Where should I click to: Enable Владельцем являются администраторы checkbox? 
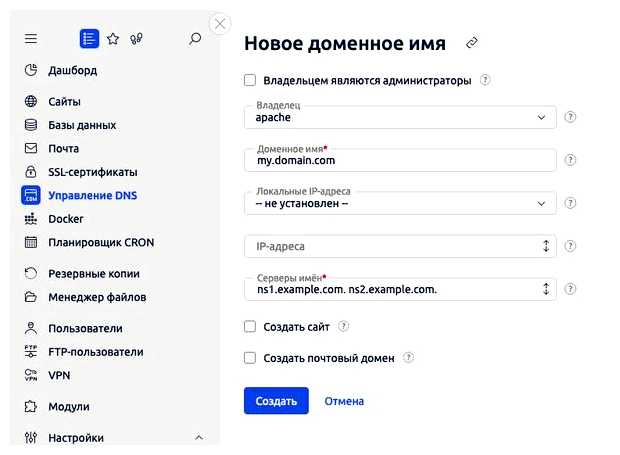[250, 80]
